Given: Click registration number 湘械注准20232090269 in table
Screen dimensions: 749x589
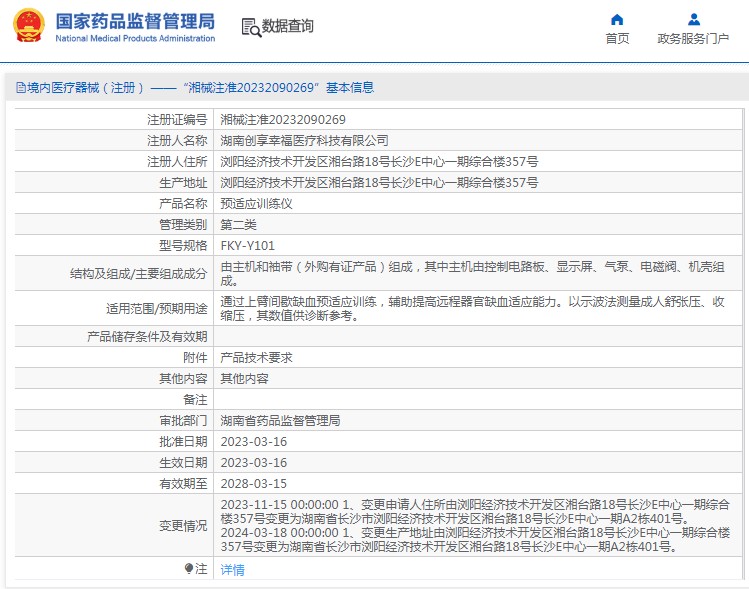Looking at the screenshot, I should [283, 120].
